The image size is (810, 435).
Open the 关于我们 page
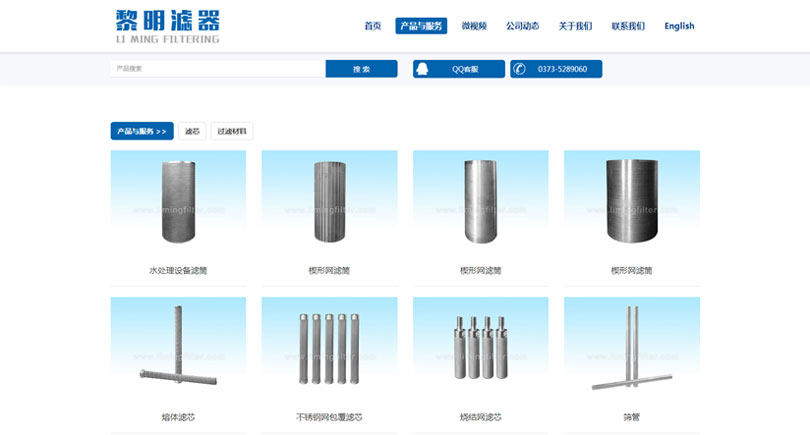coord(575,26)
